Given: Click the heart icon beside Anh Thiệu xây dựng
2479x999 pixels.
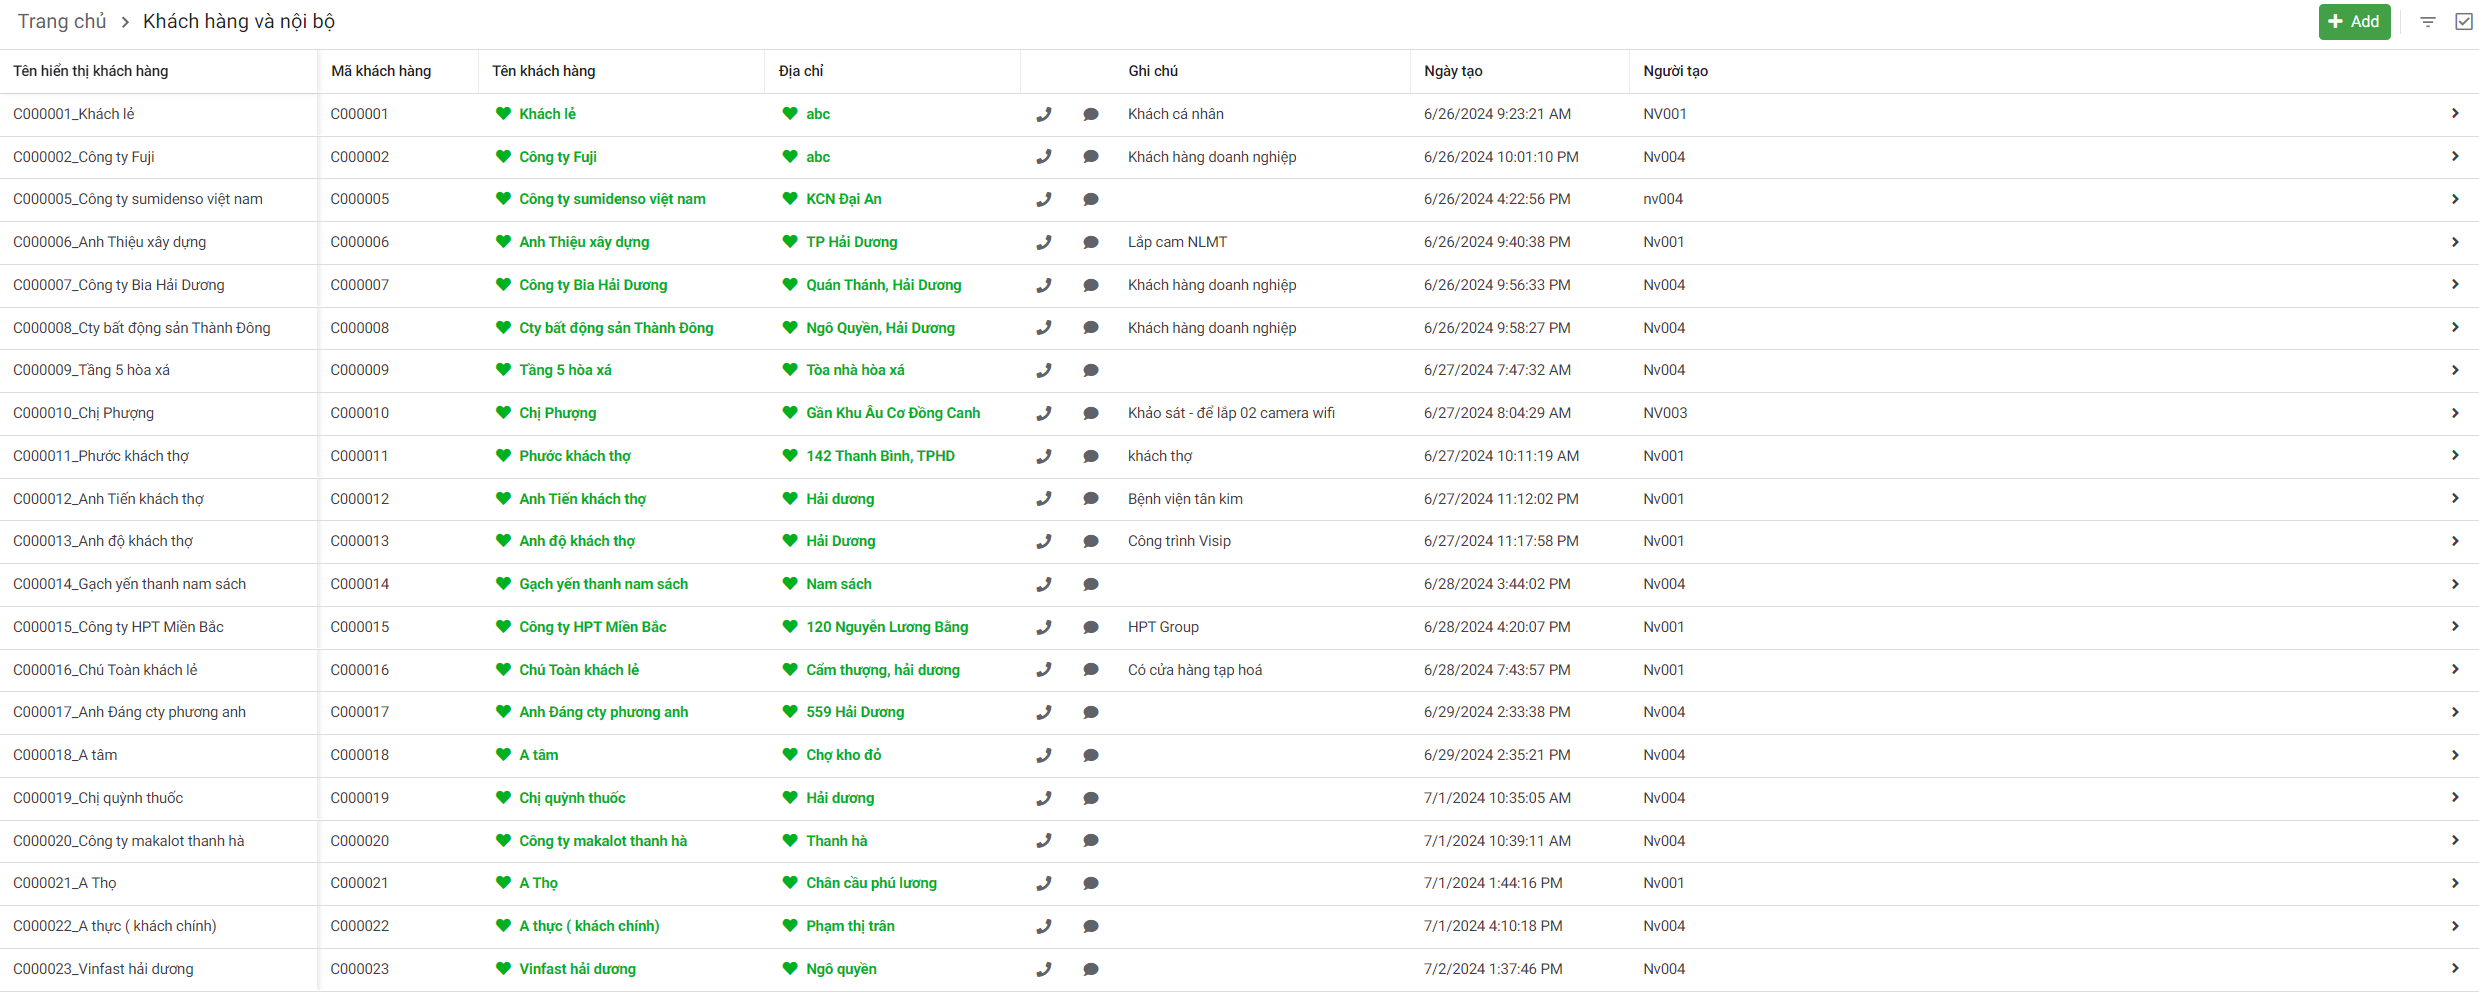Looking at the screenshot, I should coord(503,242).
